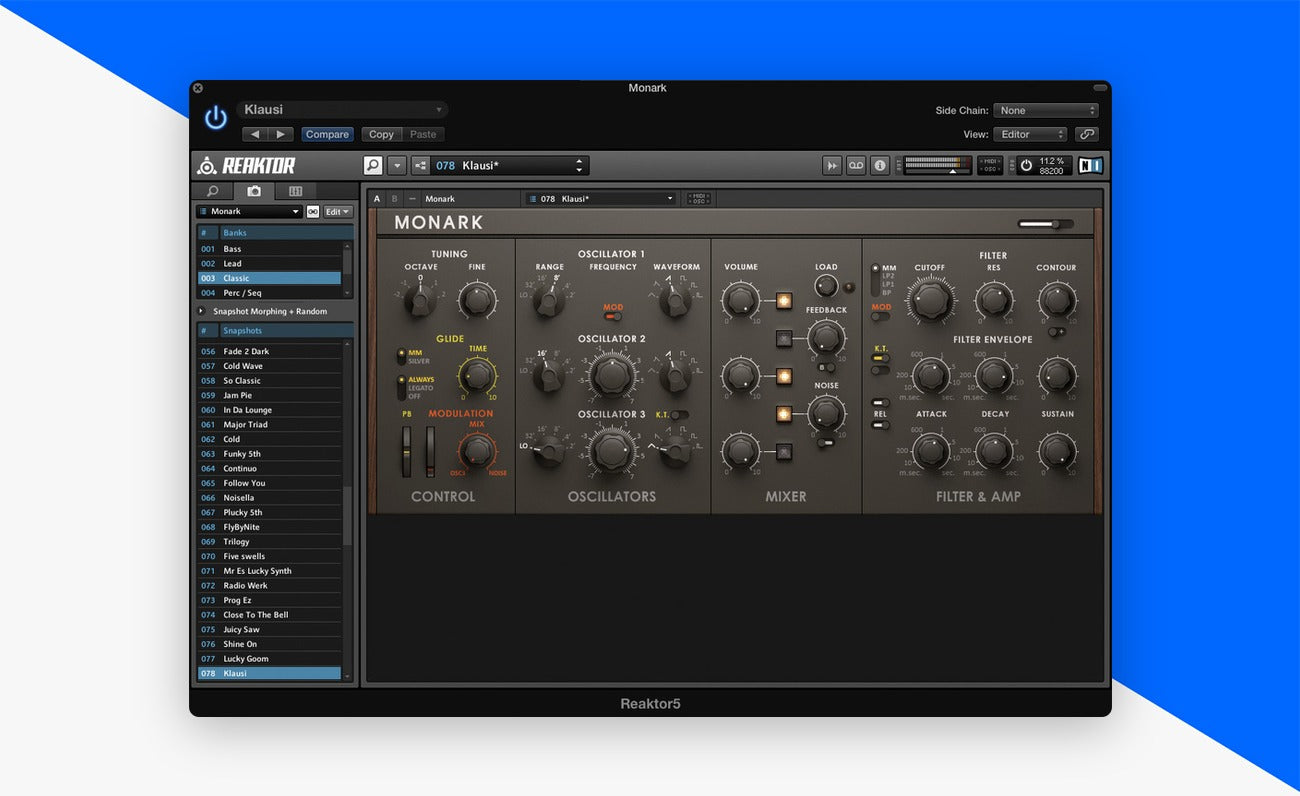The width and height of the screenshot is (1300, 796).
Task: Click the sidebar magnifier button in Reaktor toolbar
Action: click(x=373, y=166)
